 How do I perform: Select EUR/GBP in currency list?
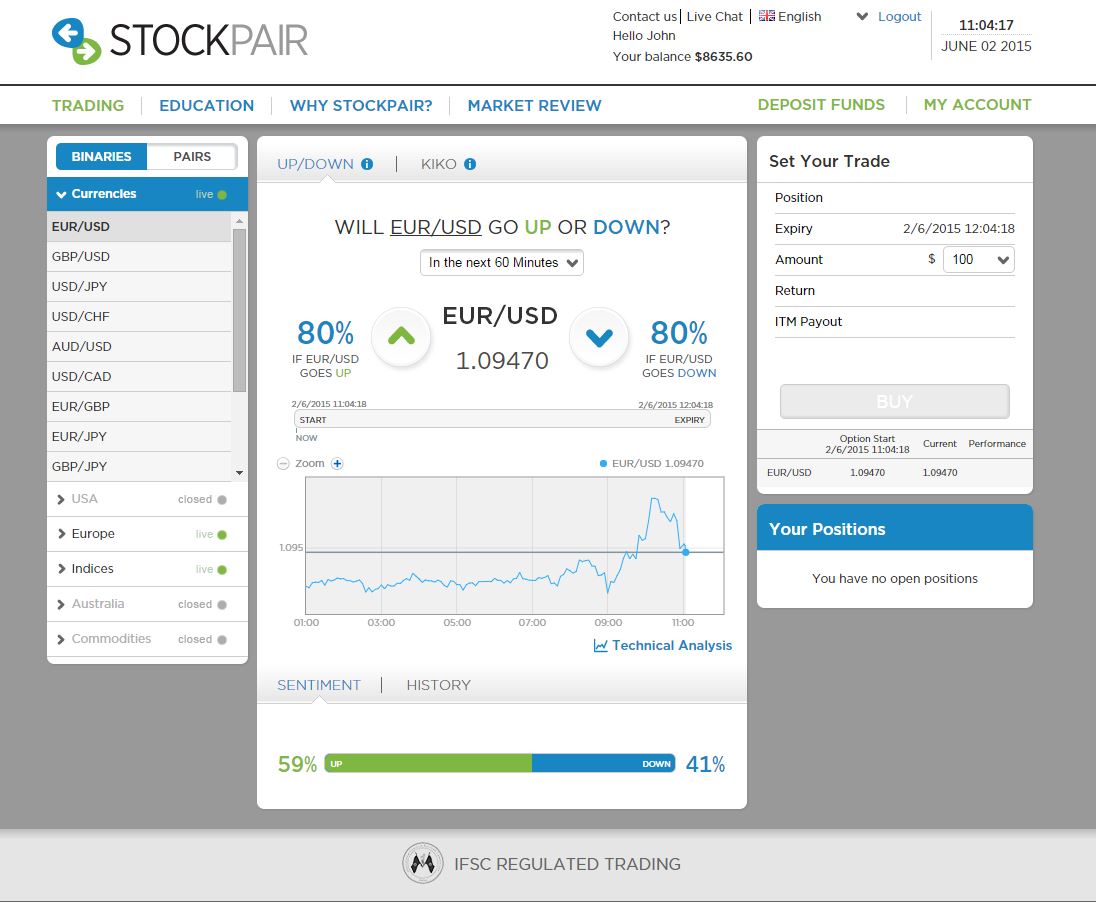tap(139, 407)
